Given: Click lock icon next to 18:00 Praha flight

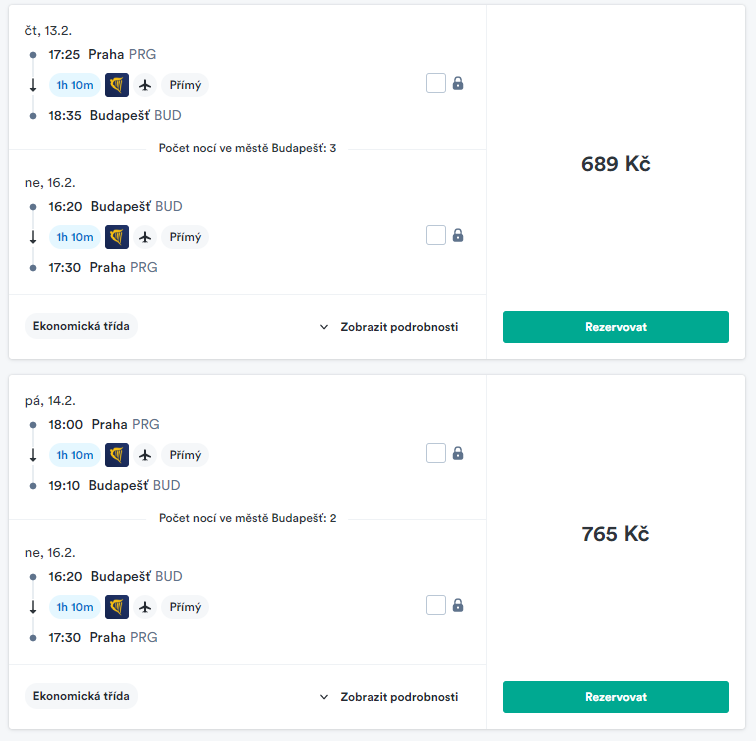Looking at the screenshot, I should tap(458, 453).
